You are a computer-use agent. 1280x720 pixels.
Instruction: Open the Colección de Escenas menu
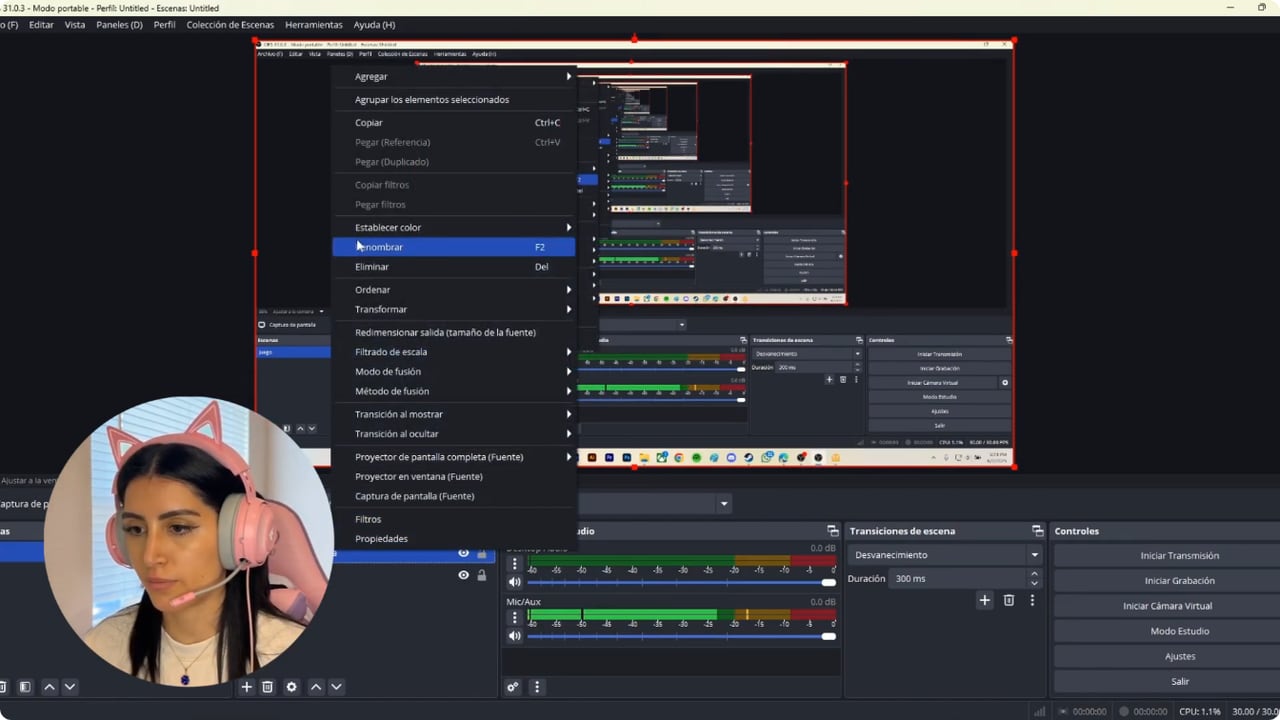pos(230,25)
